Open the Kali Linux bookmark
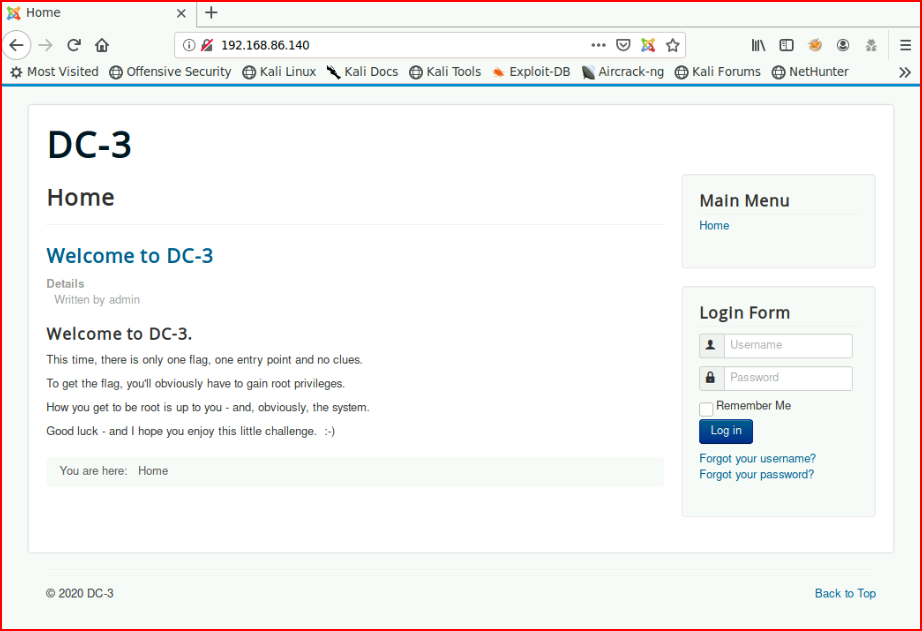The width and height of the screenshot is (922, 631). pyautogui.click(x=279, y=72)
